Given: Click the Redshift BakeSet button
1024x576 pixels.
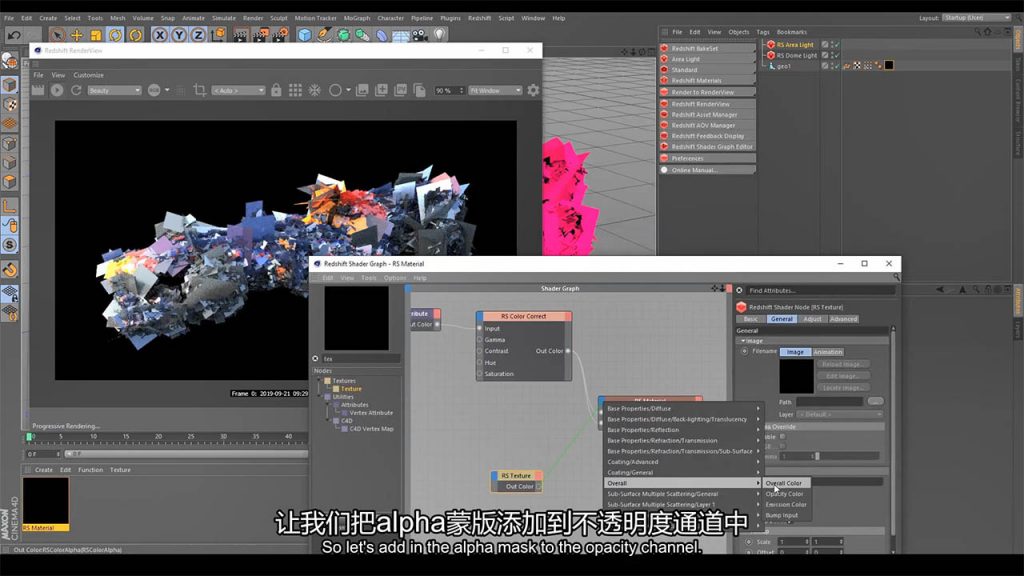Looking at the screenshot, I should (x=707, y=48).
